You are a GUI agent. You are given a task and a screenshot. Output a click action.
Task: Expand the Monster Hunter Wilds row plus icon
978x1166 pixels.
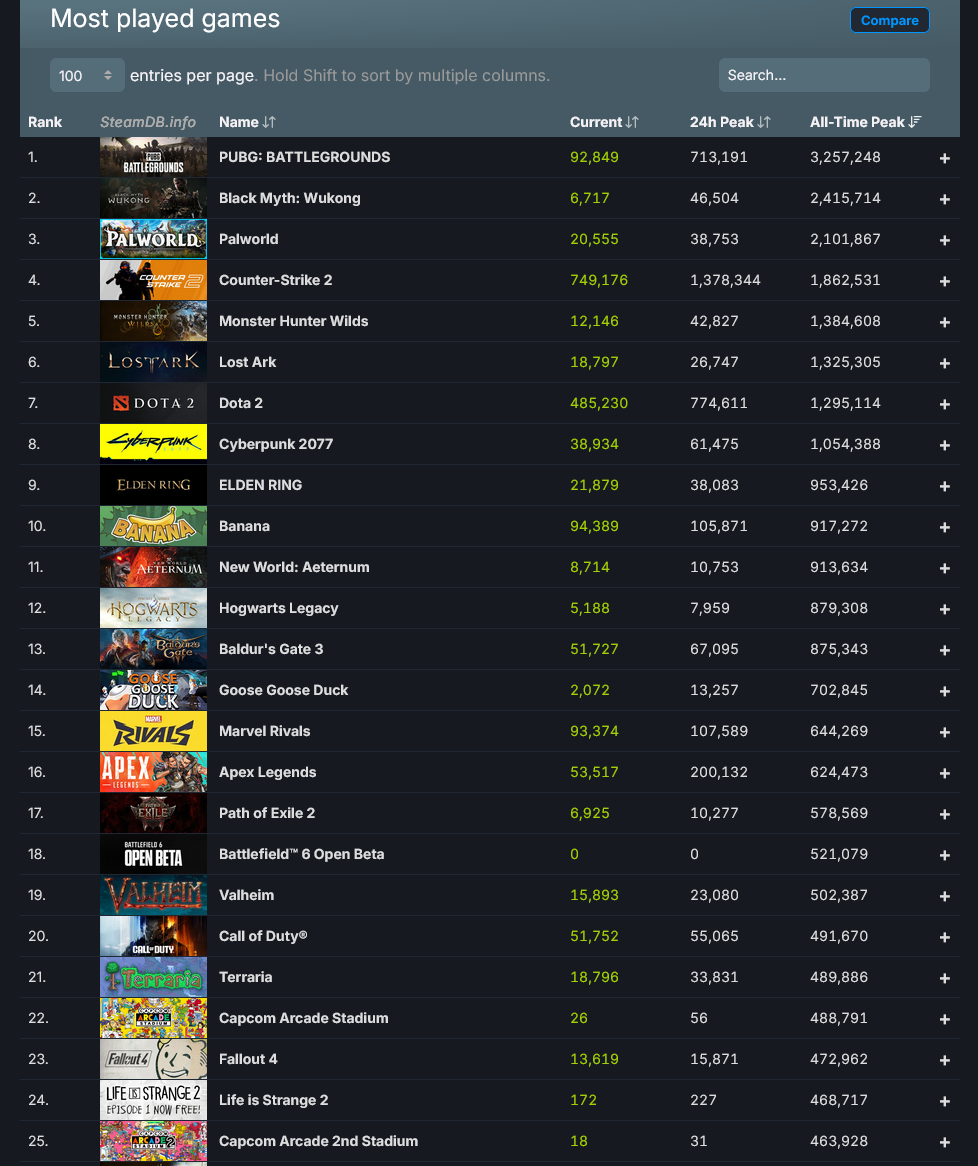coord(945,322)
